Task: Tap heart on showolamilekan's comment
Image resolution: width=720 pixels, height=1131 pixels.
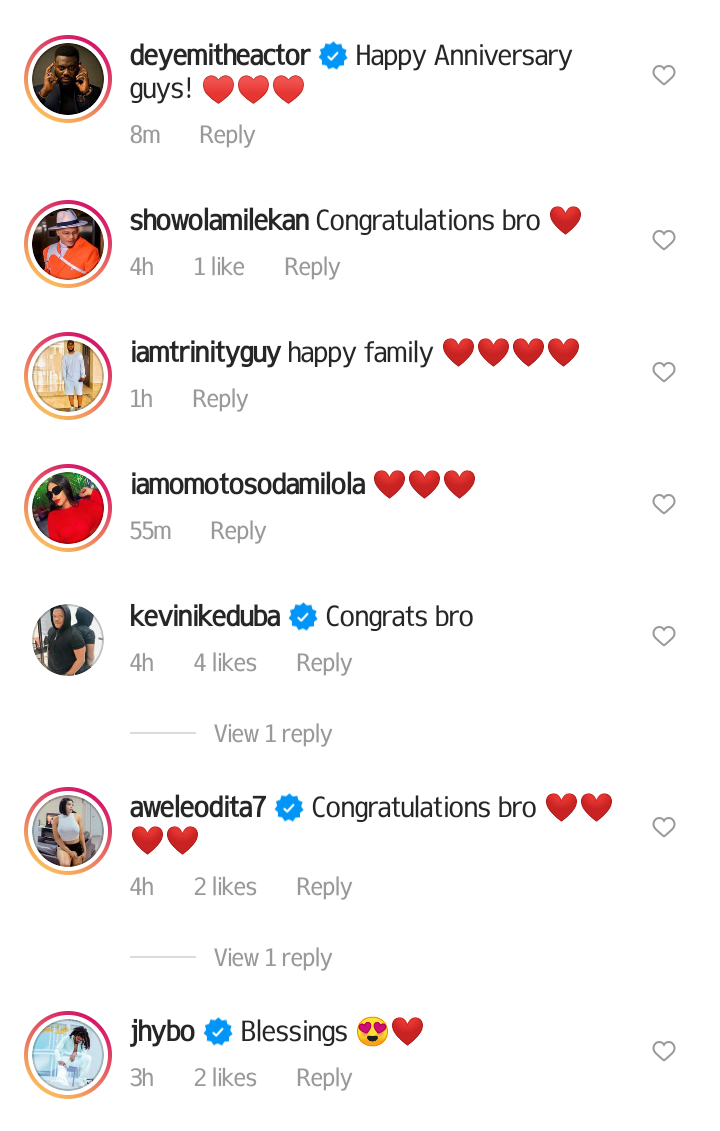Action: (663, 240)
